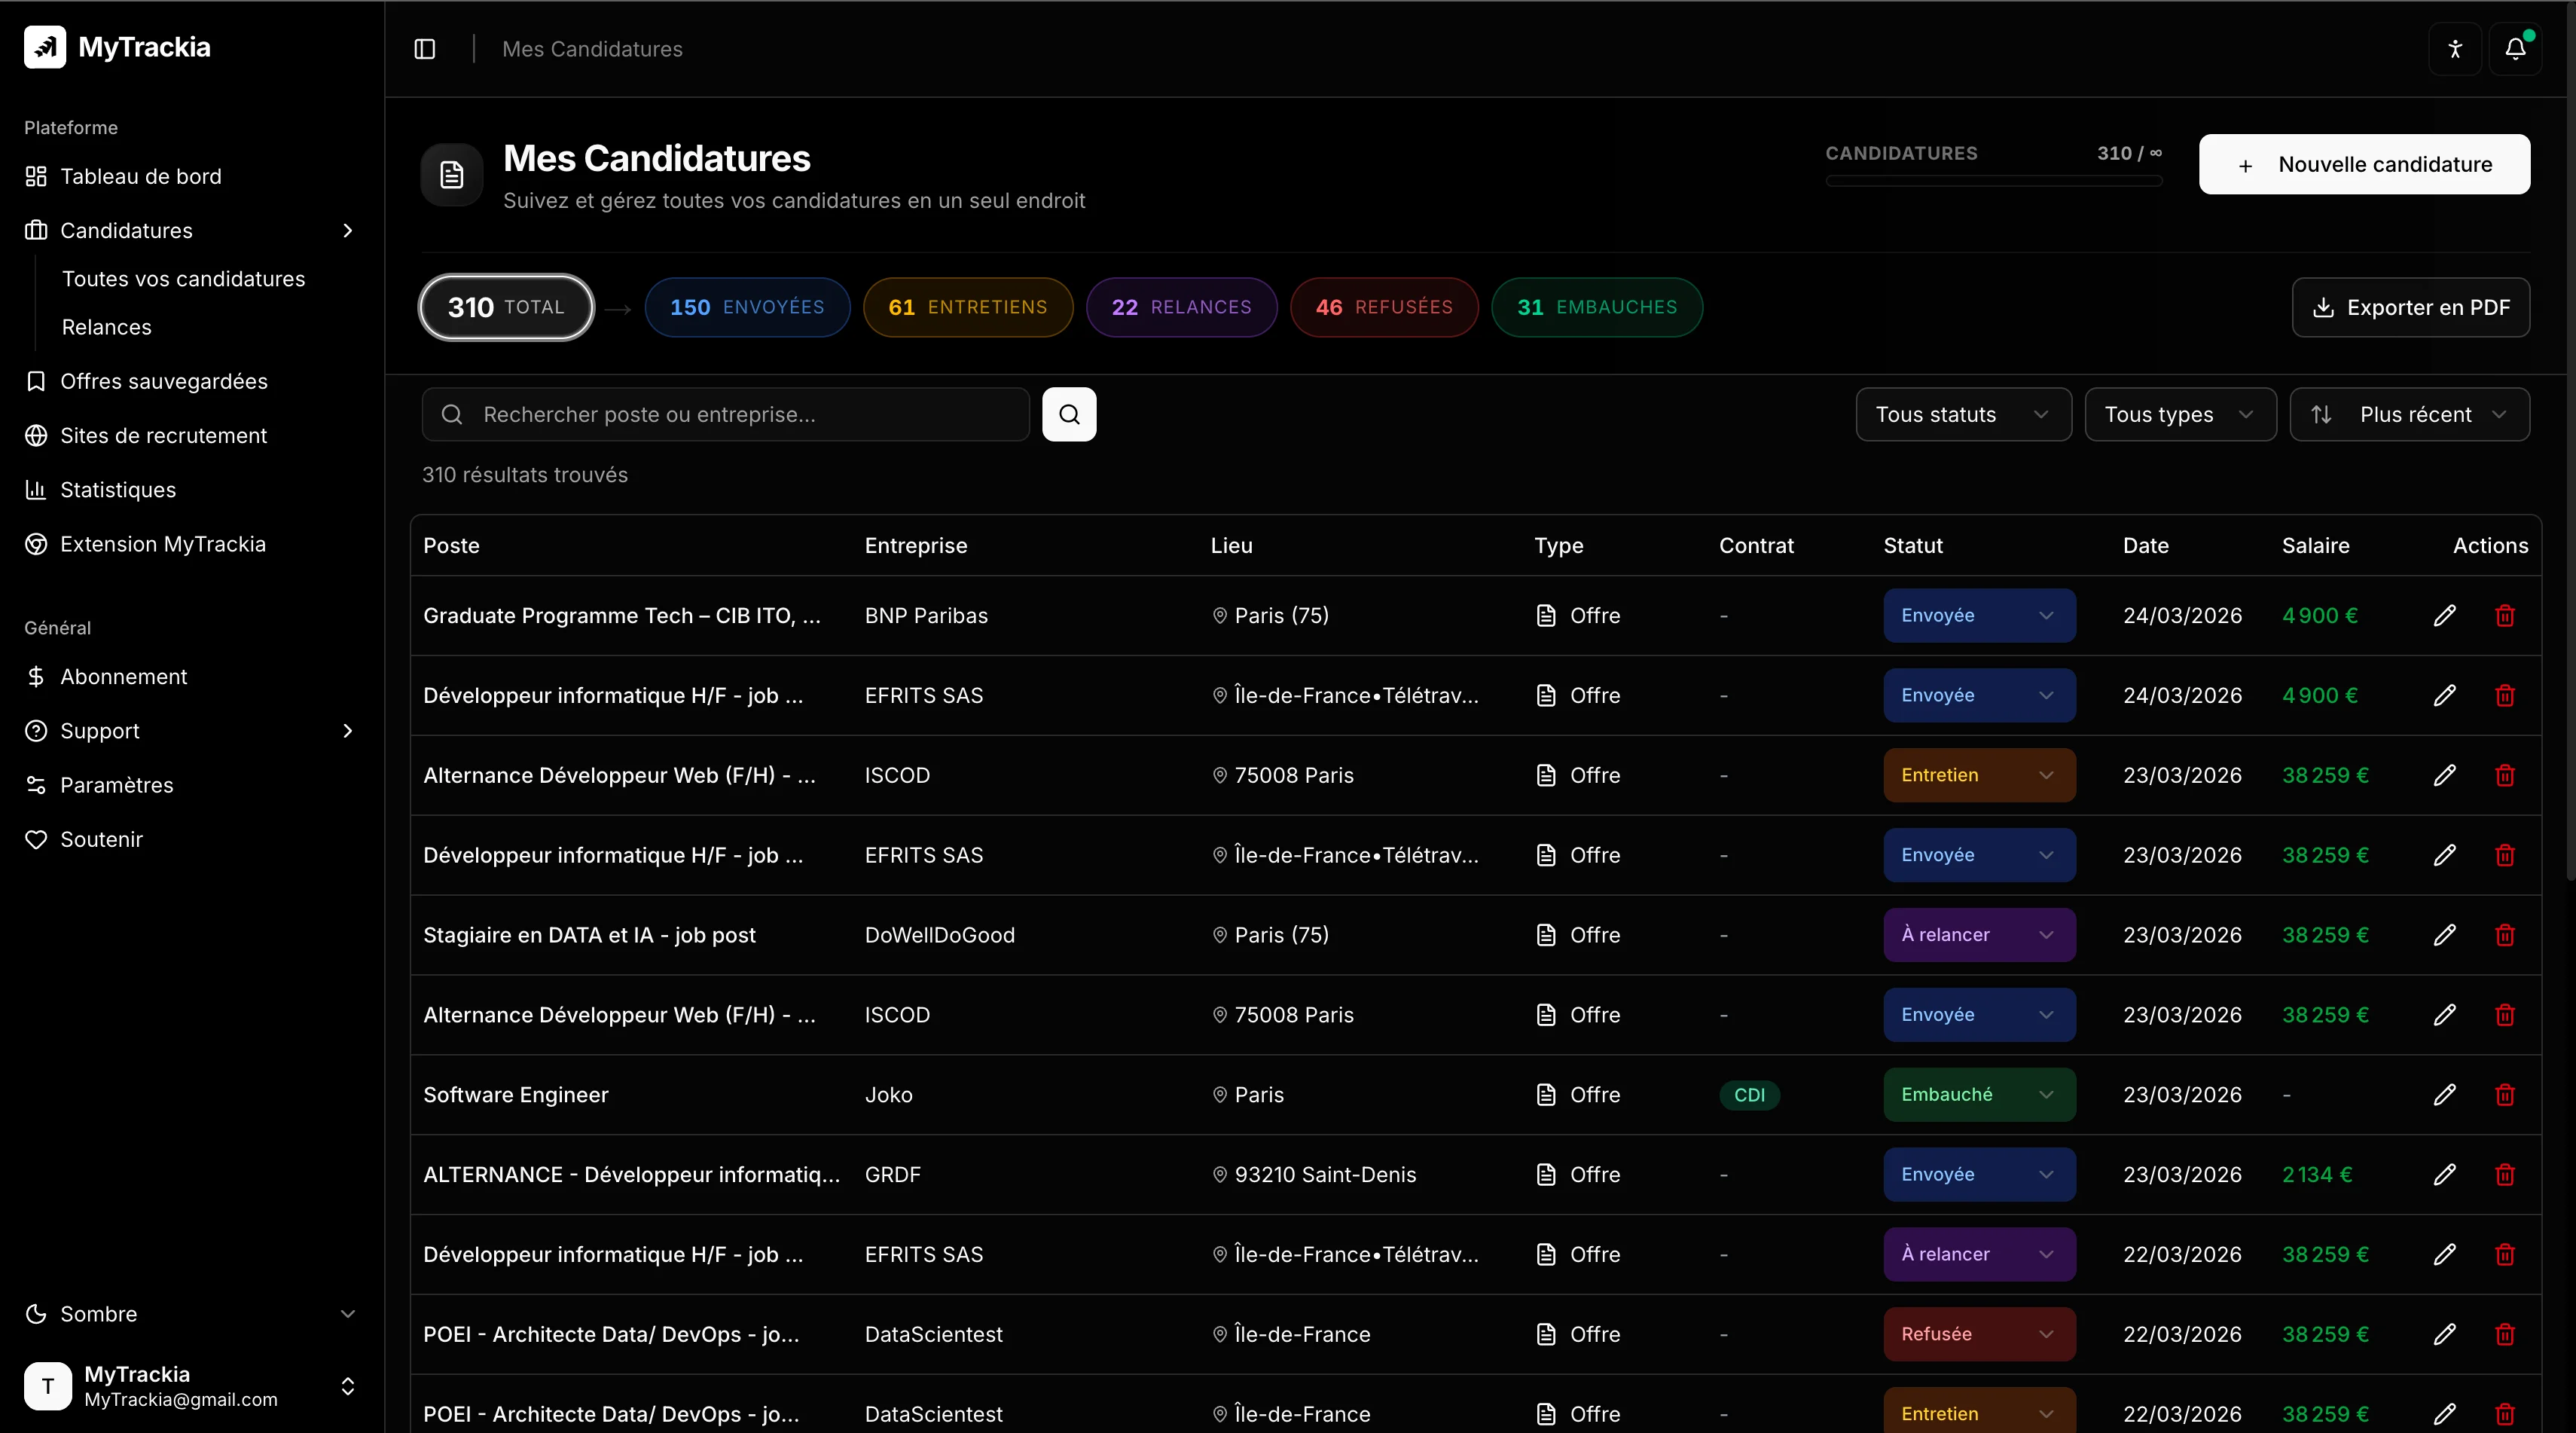
Task: Open Relances from the sidebar menu
Action: point(107,327)
